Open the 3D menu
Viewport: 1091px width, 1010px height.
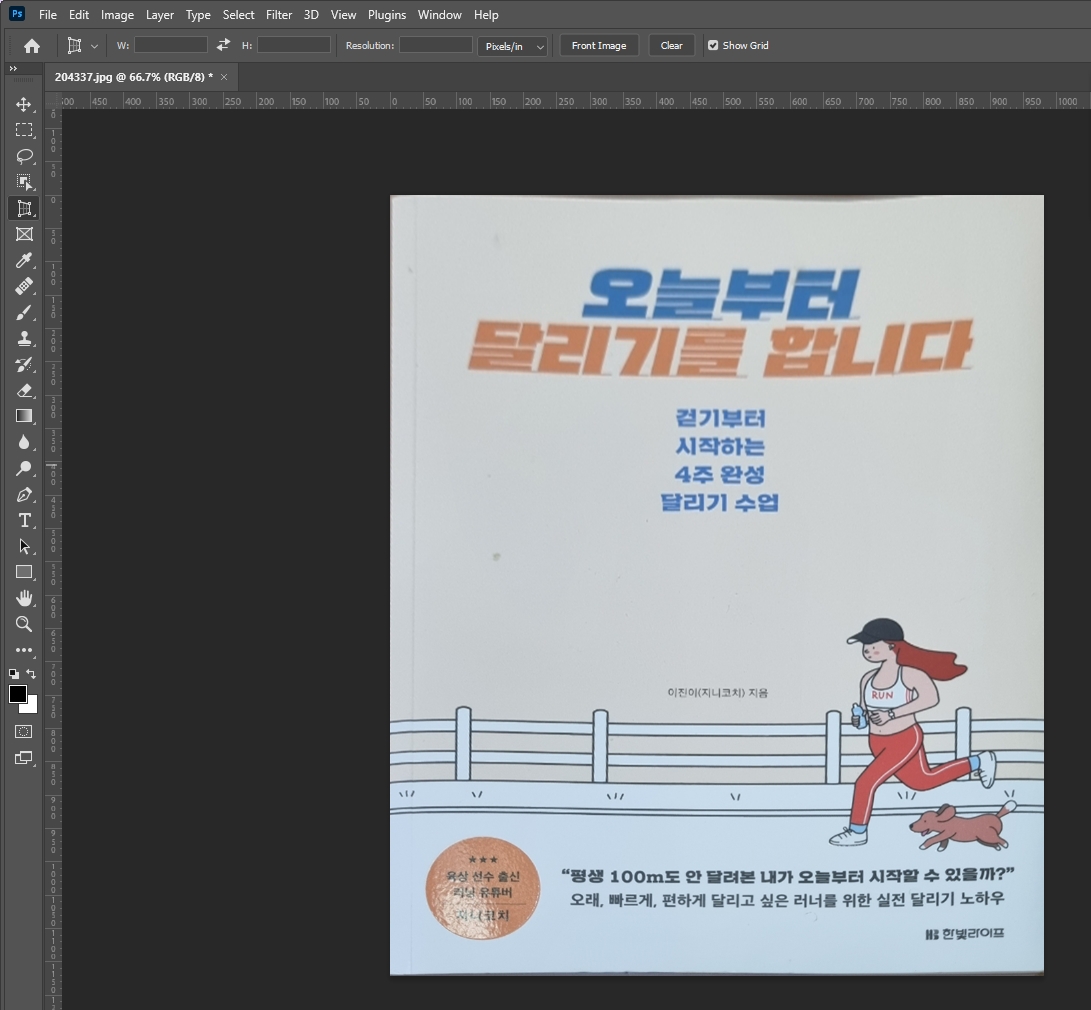click(x=311, y=15)
